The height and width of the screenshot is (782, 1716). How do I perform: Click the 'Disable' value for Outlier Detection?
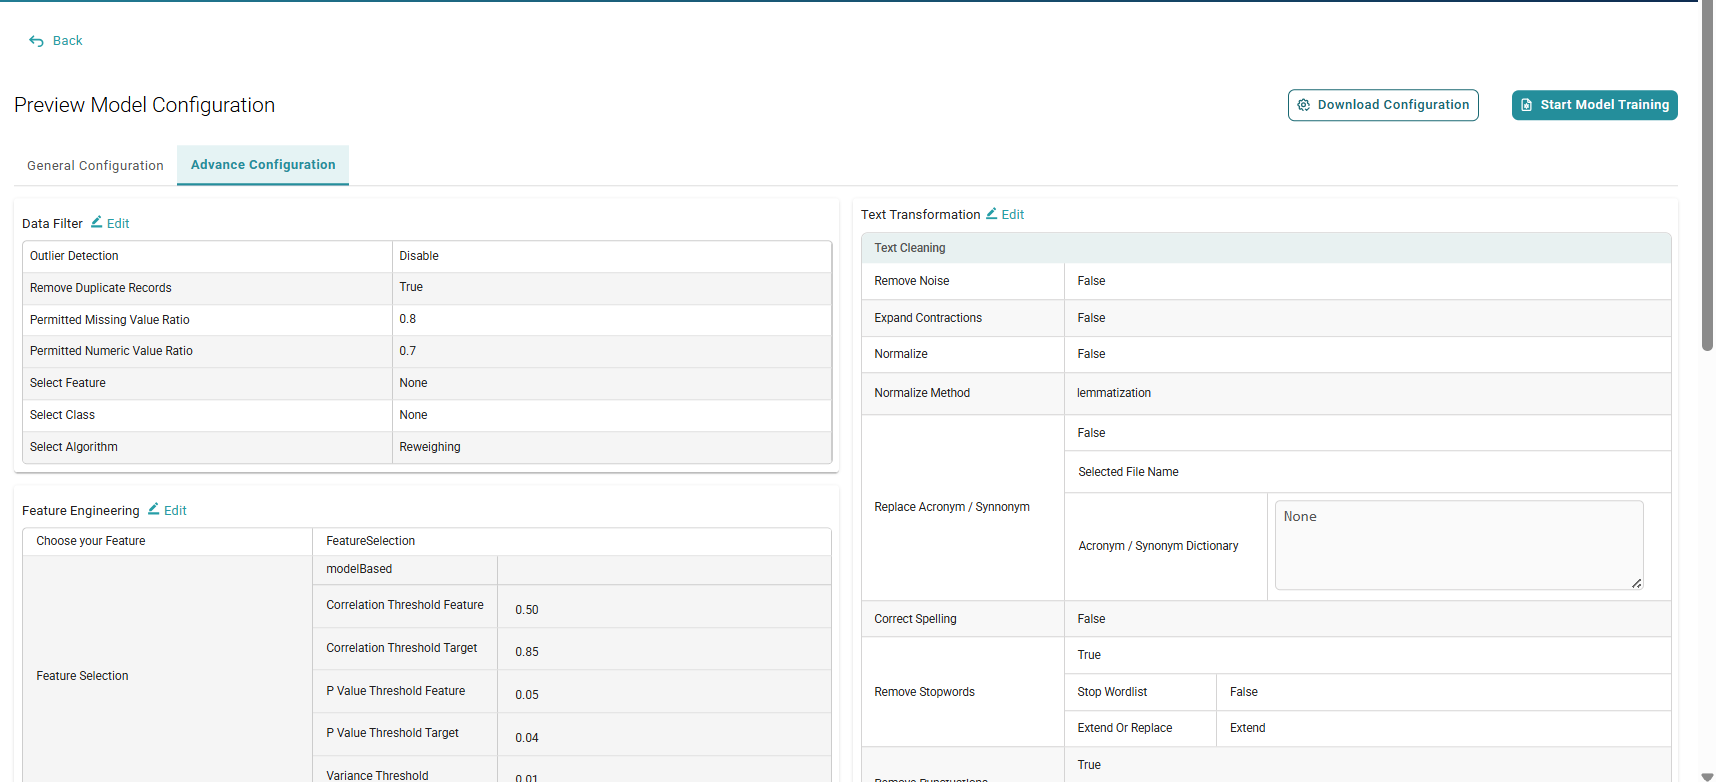tap(419, 256)
